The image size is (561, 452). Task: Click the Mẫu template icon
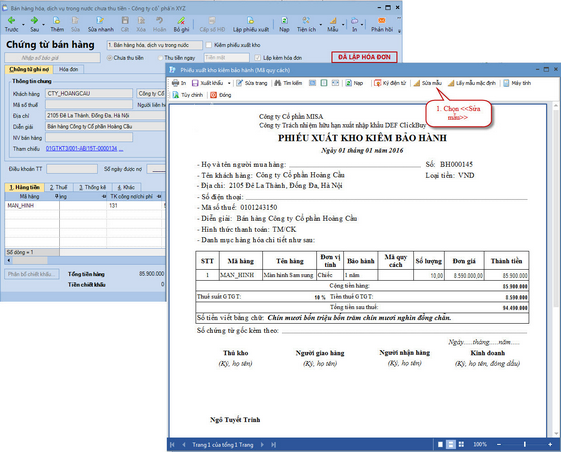[x=333, y=21]
